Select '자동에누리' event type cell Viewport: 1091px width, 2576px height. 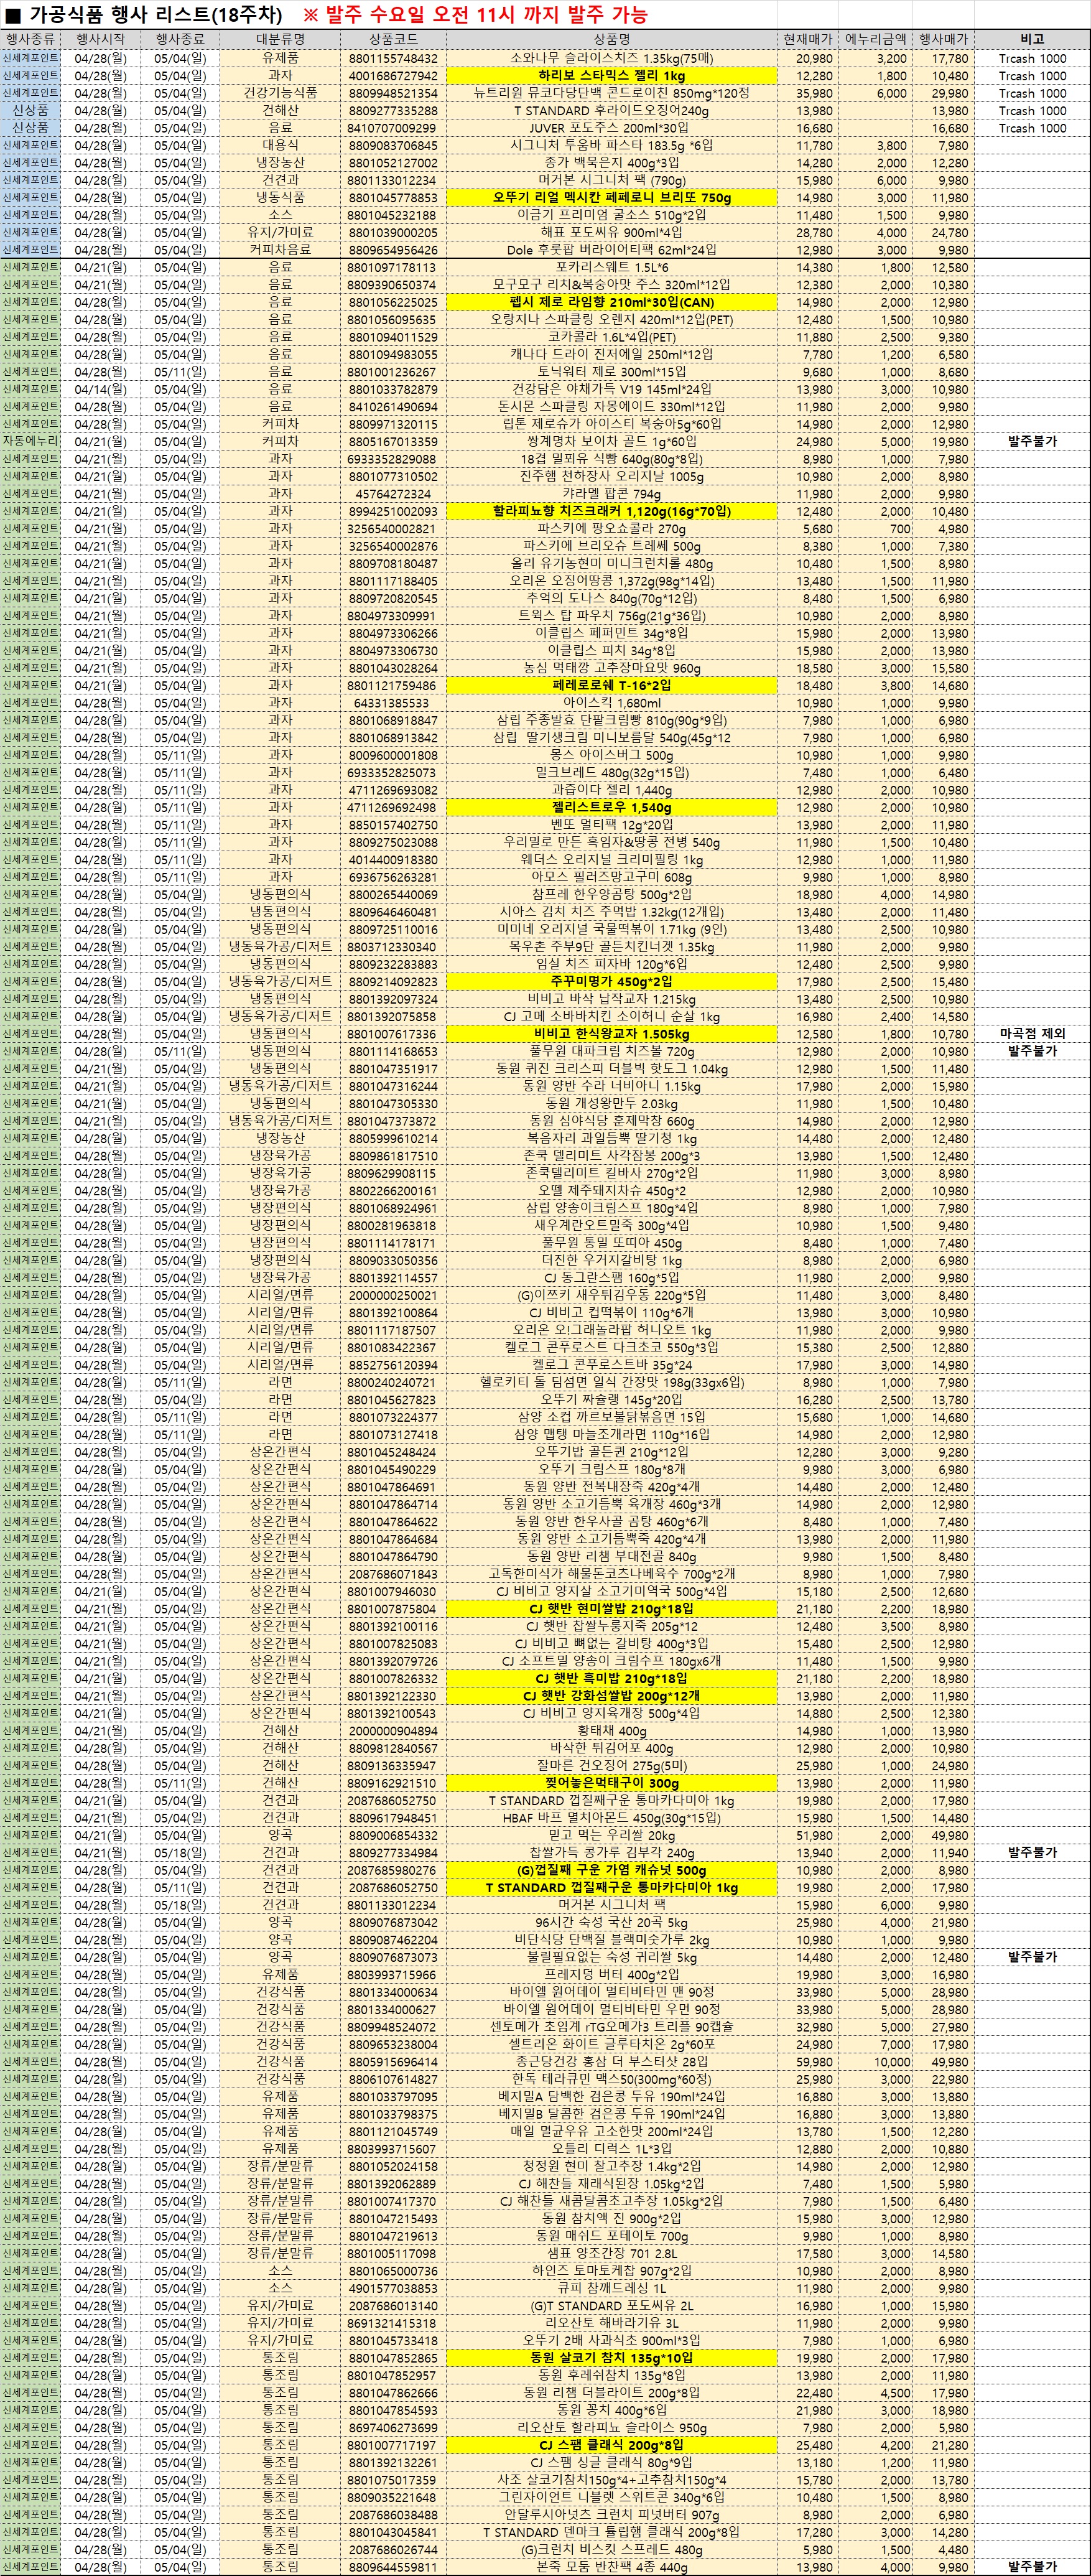pyautogui.click(x=30, y=441)
